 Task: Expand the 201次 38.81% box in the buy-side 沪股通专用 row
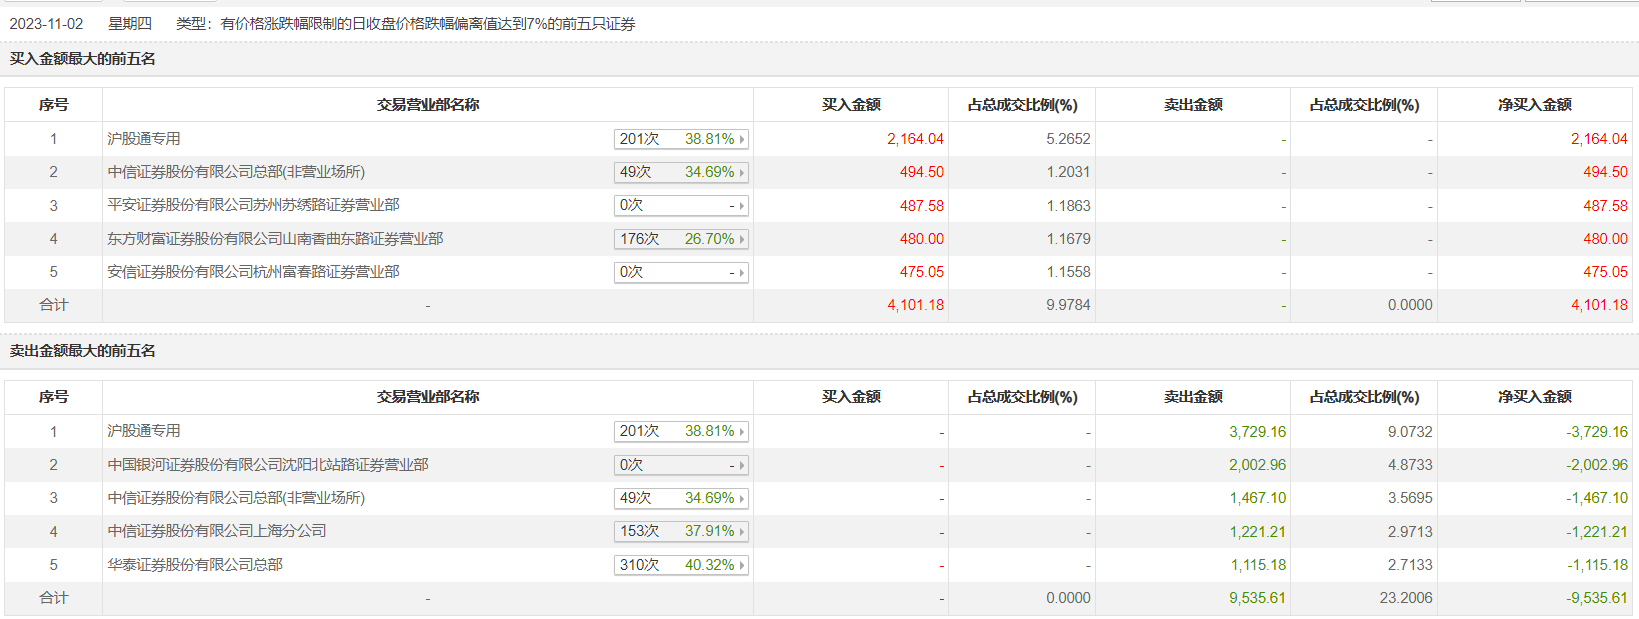[x=681, y=139]
